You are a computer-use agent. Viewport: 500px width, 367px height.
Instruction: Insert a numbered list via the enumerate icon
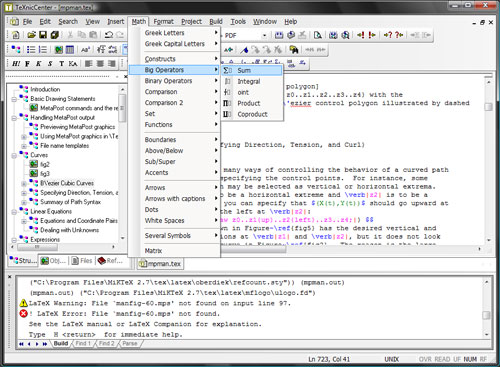43,50
